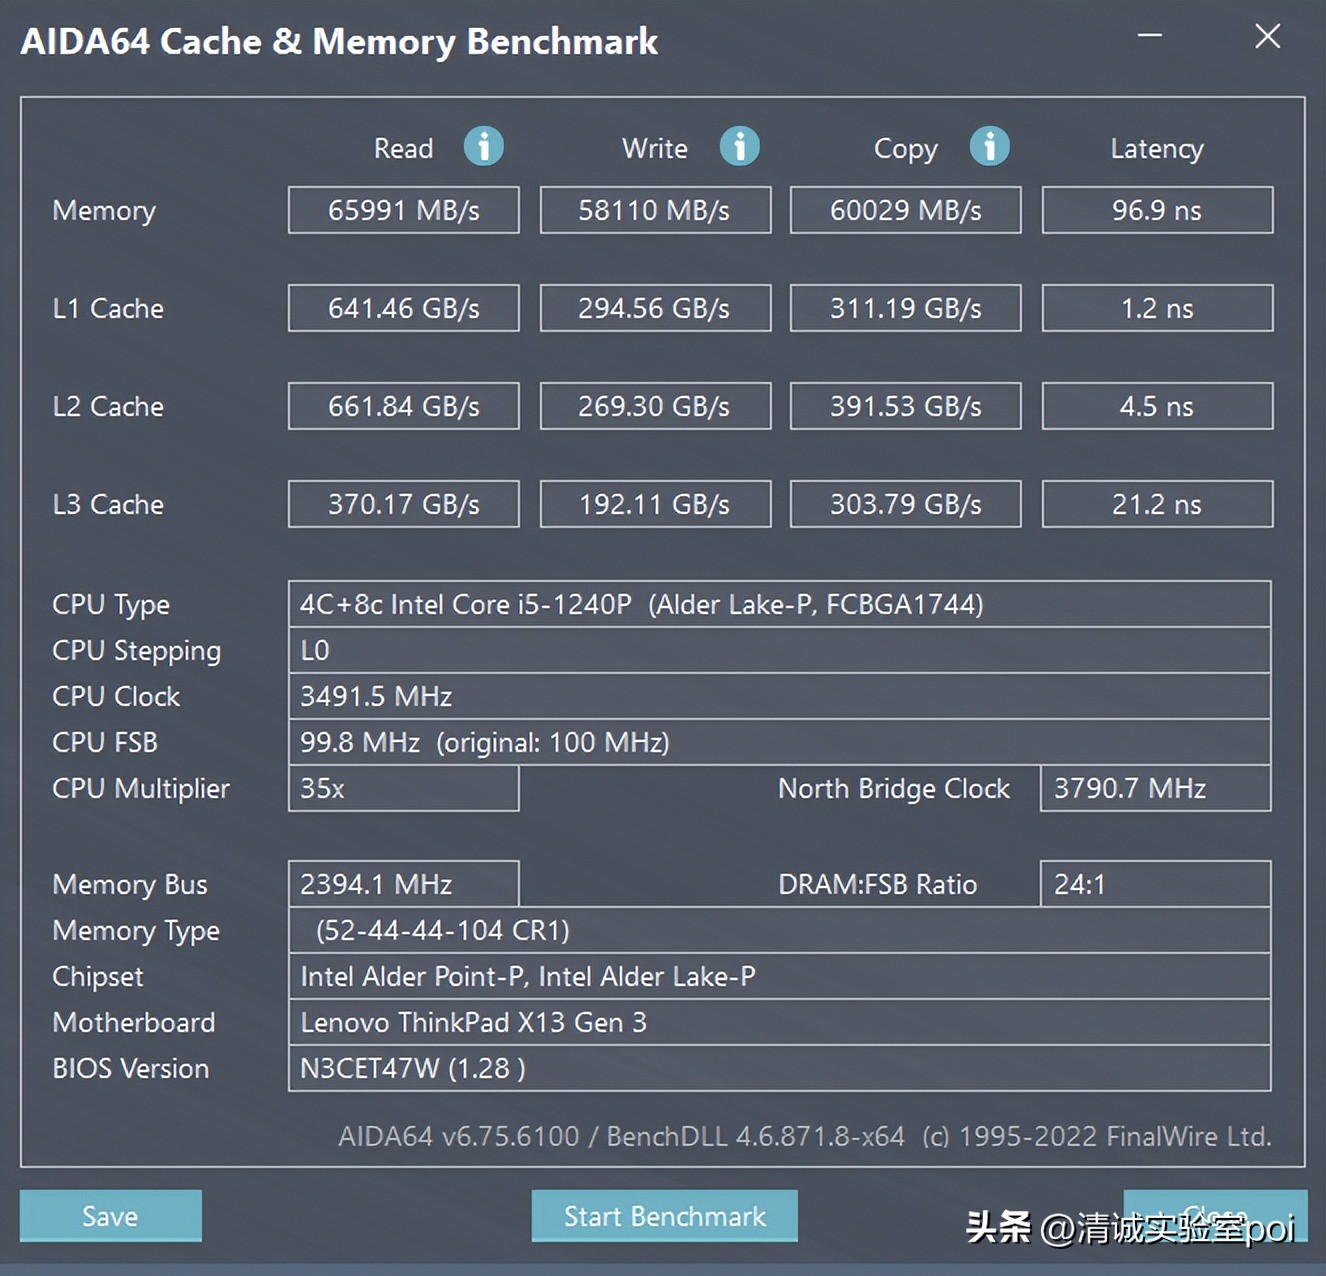Screen dimensions: 1326x1276
Task: Click the North Bridge Clock value 3790.7 MHz
Action: click(x=1155, y=788)
